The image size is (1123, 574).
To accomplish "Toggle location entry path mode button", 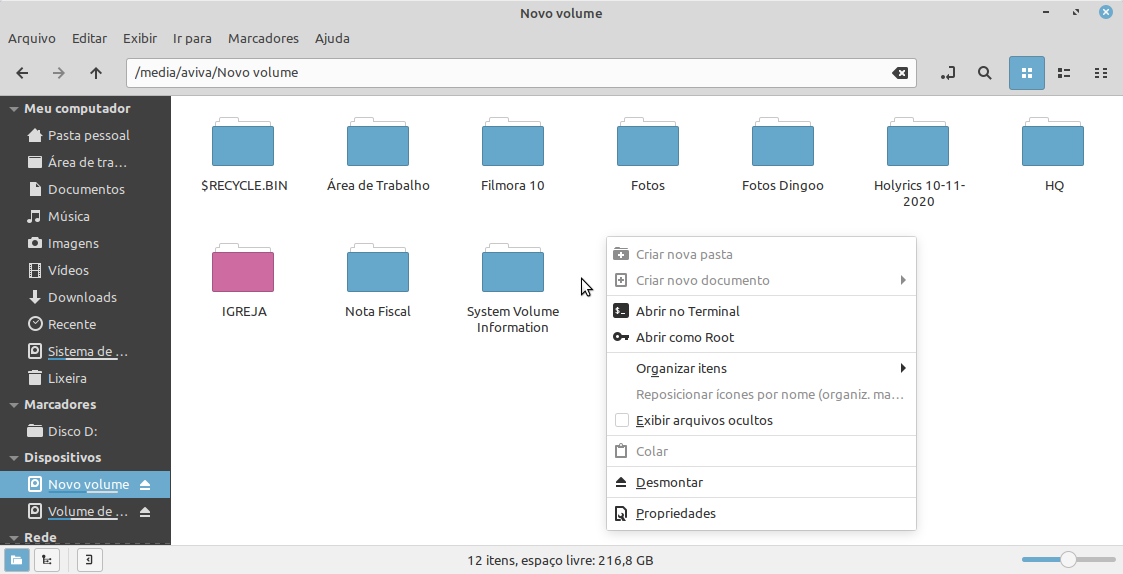I will coord(948,73).
